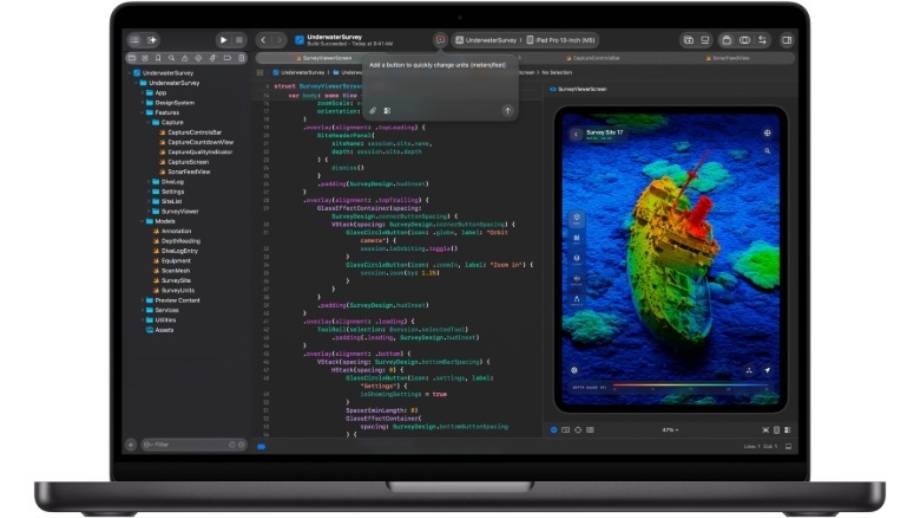Open the red coding assistant chat icon
920x518 pixels.
coord(439,40)
